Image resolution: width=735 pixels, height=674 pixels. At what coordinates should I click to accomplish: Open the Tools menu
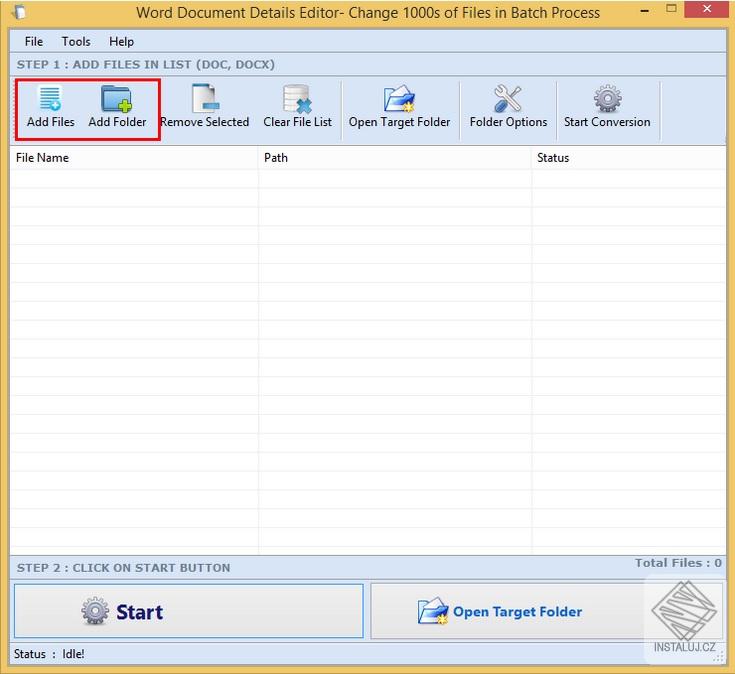click(x=76, y=42)
